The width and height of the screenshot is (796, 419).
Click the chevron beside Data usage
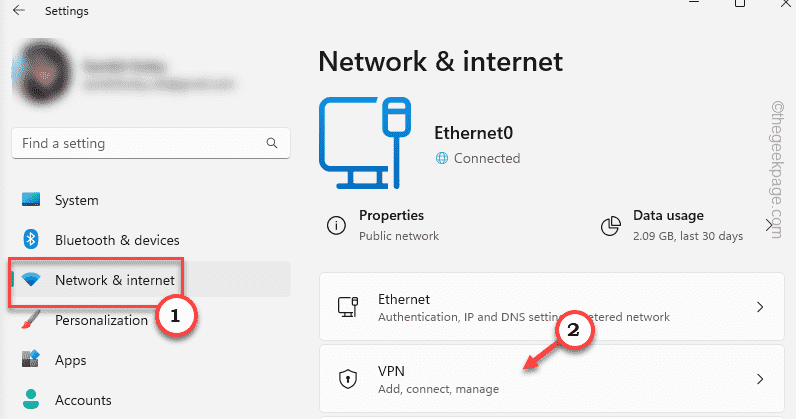coord(769,226)
